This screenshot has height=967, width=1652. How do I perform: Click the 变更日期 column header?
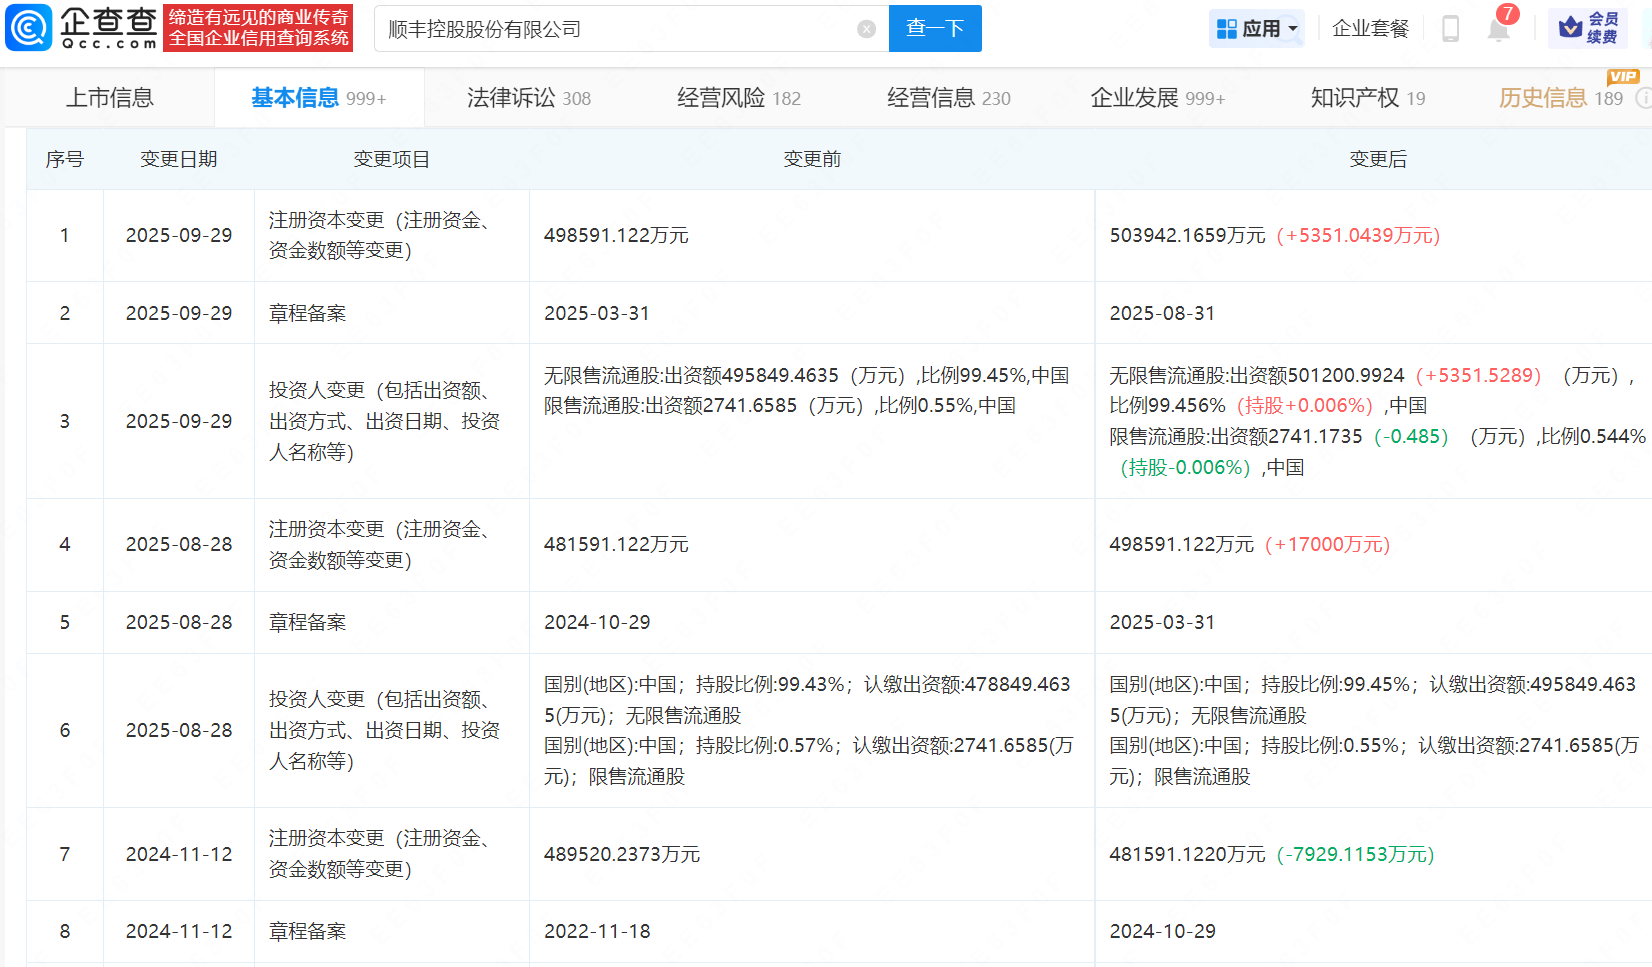click(178, 159)
